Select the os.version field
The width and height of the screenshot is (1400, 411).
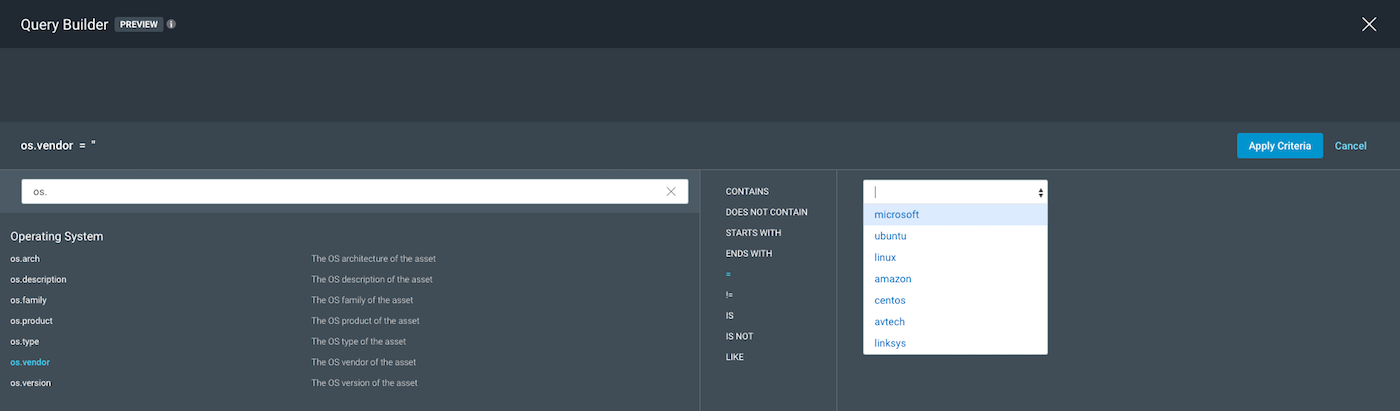point(30,383)
